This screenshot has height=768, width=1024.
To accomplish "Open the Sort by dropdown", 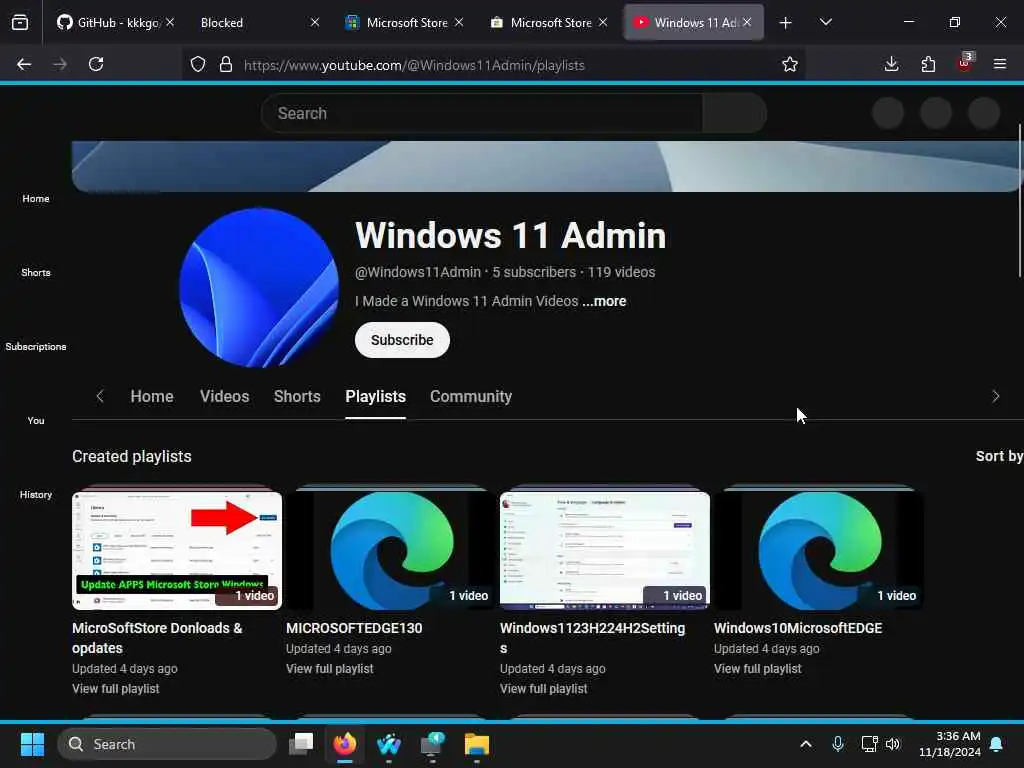I will (999, 456).
